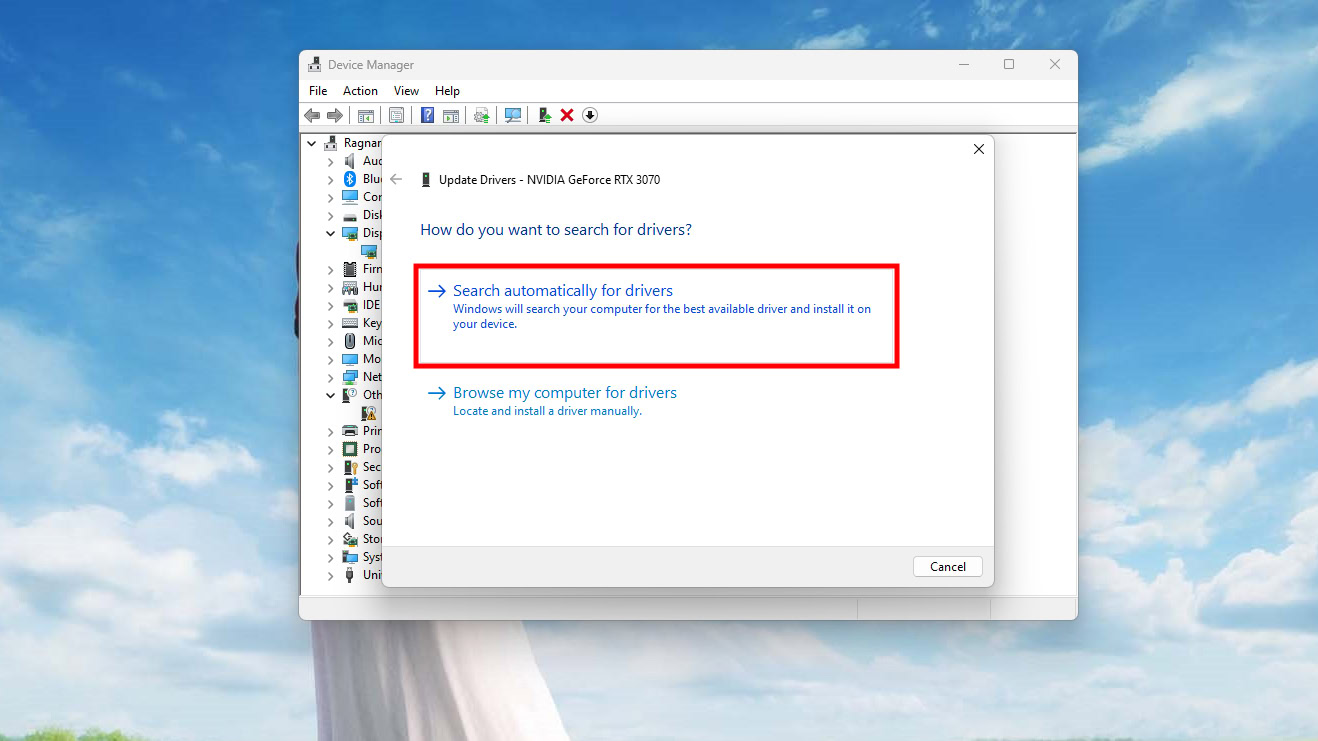This screenshot has width=1318, height=741.
Task: Click the Scan for hardware changes icon
Action: [513, 115]
